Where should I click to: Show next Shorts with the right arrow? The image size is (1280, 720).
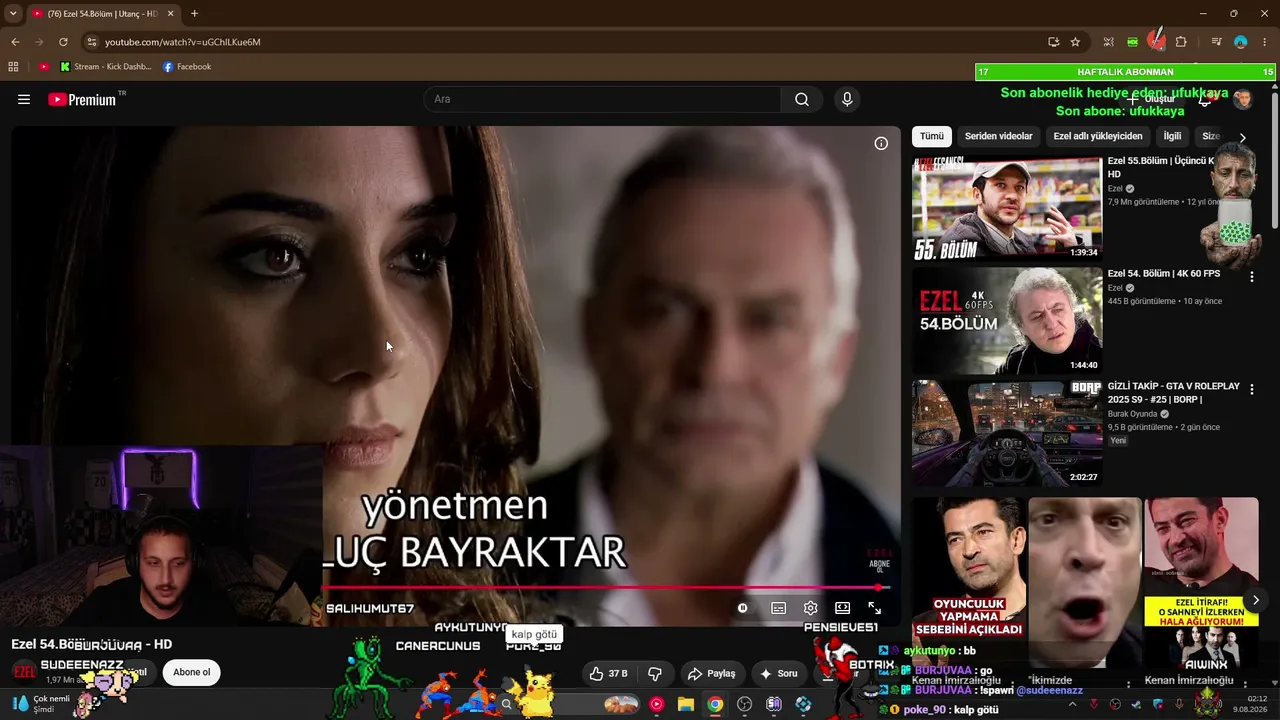tap(1256, 600)
